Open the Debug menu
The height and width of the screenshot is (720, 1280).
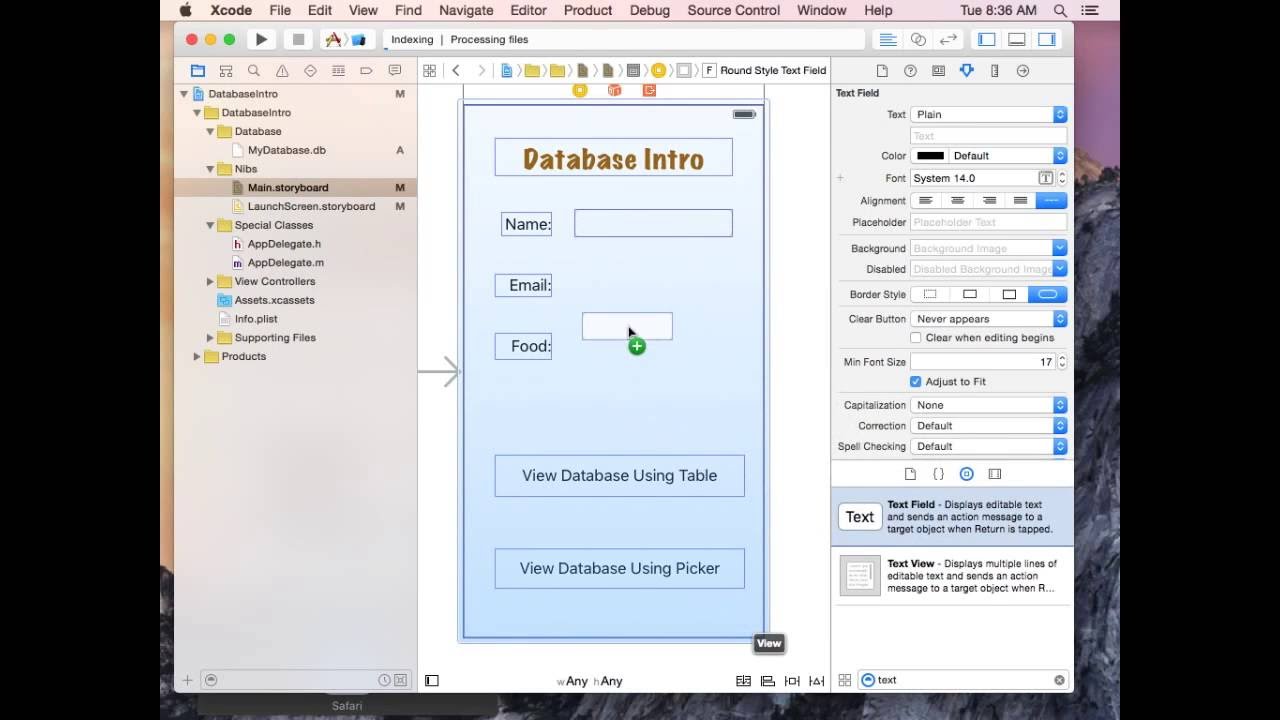[650, 10]
